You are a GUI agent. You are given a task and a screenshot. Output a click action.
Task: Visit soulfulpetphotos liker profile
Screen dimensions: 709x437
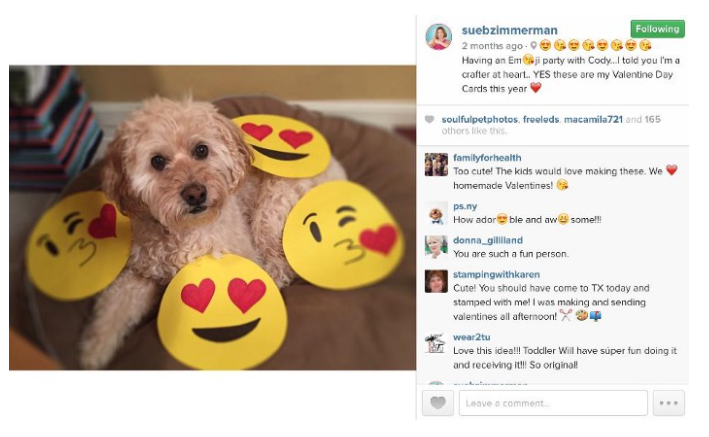480,119
